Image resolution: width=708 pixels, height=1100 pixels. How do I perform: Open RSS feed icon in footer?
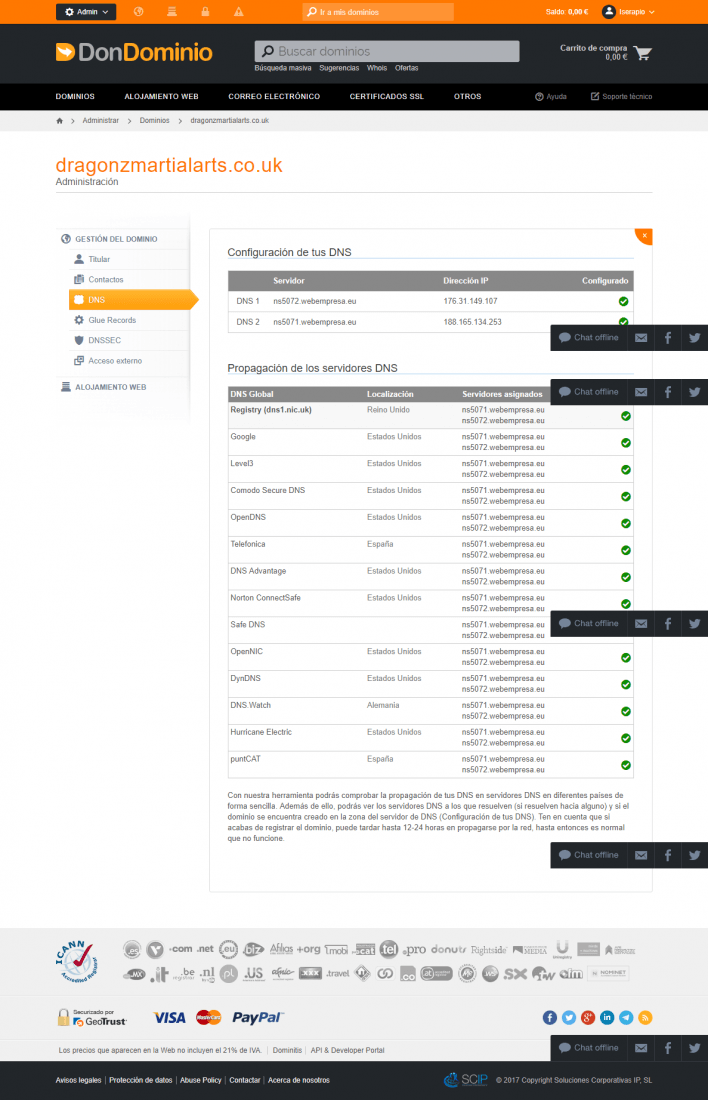tap(645, 1018)
